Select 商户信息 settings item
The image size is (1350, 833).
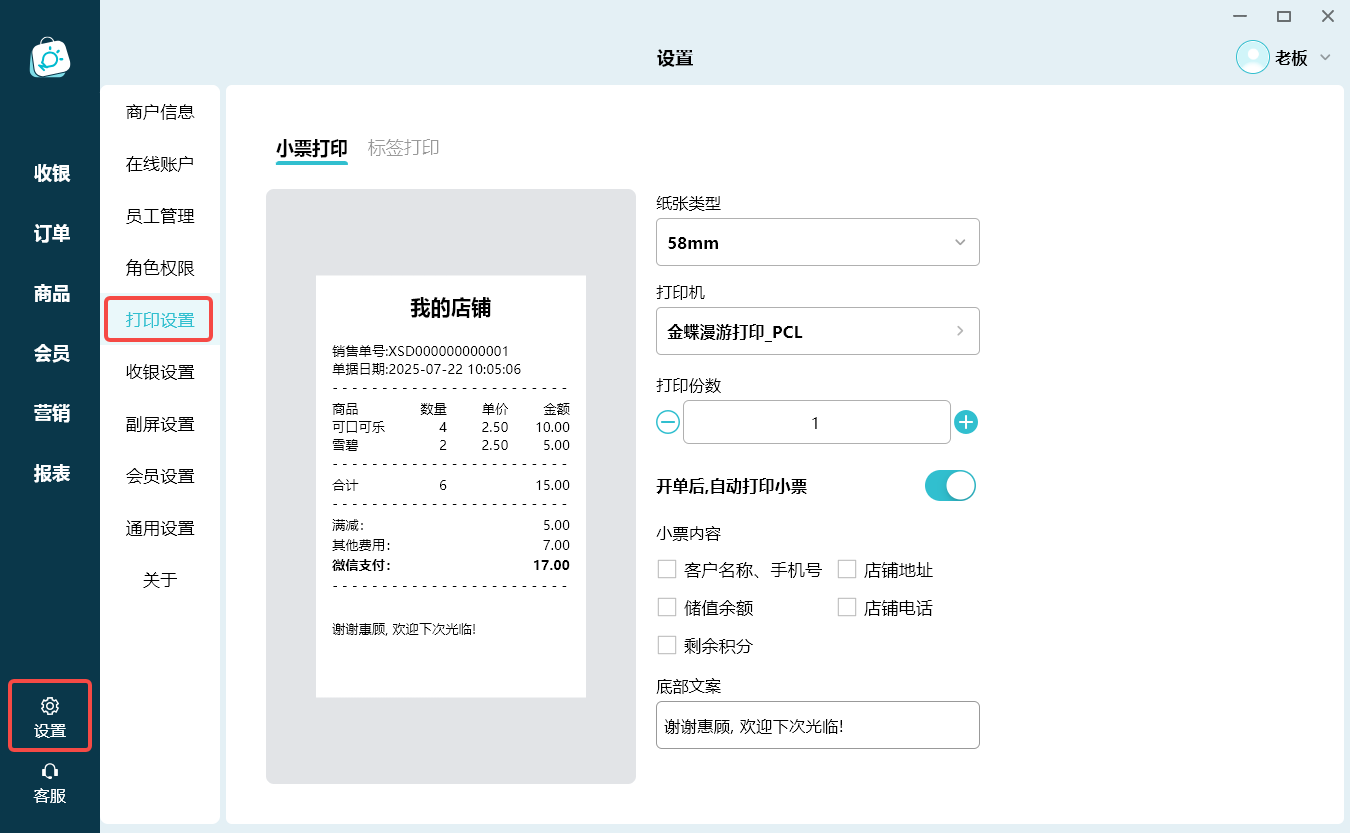coord(160,112)
